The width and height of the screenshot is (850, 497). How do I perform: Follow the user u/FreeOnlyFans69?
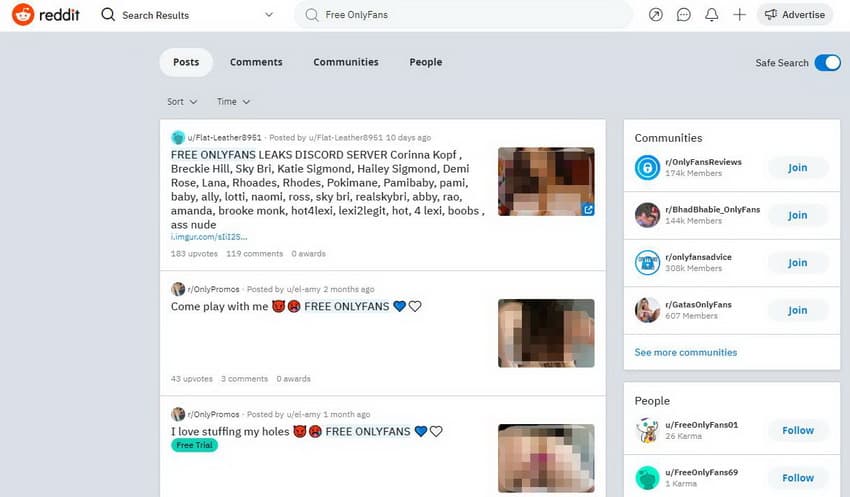point(797,478)
